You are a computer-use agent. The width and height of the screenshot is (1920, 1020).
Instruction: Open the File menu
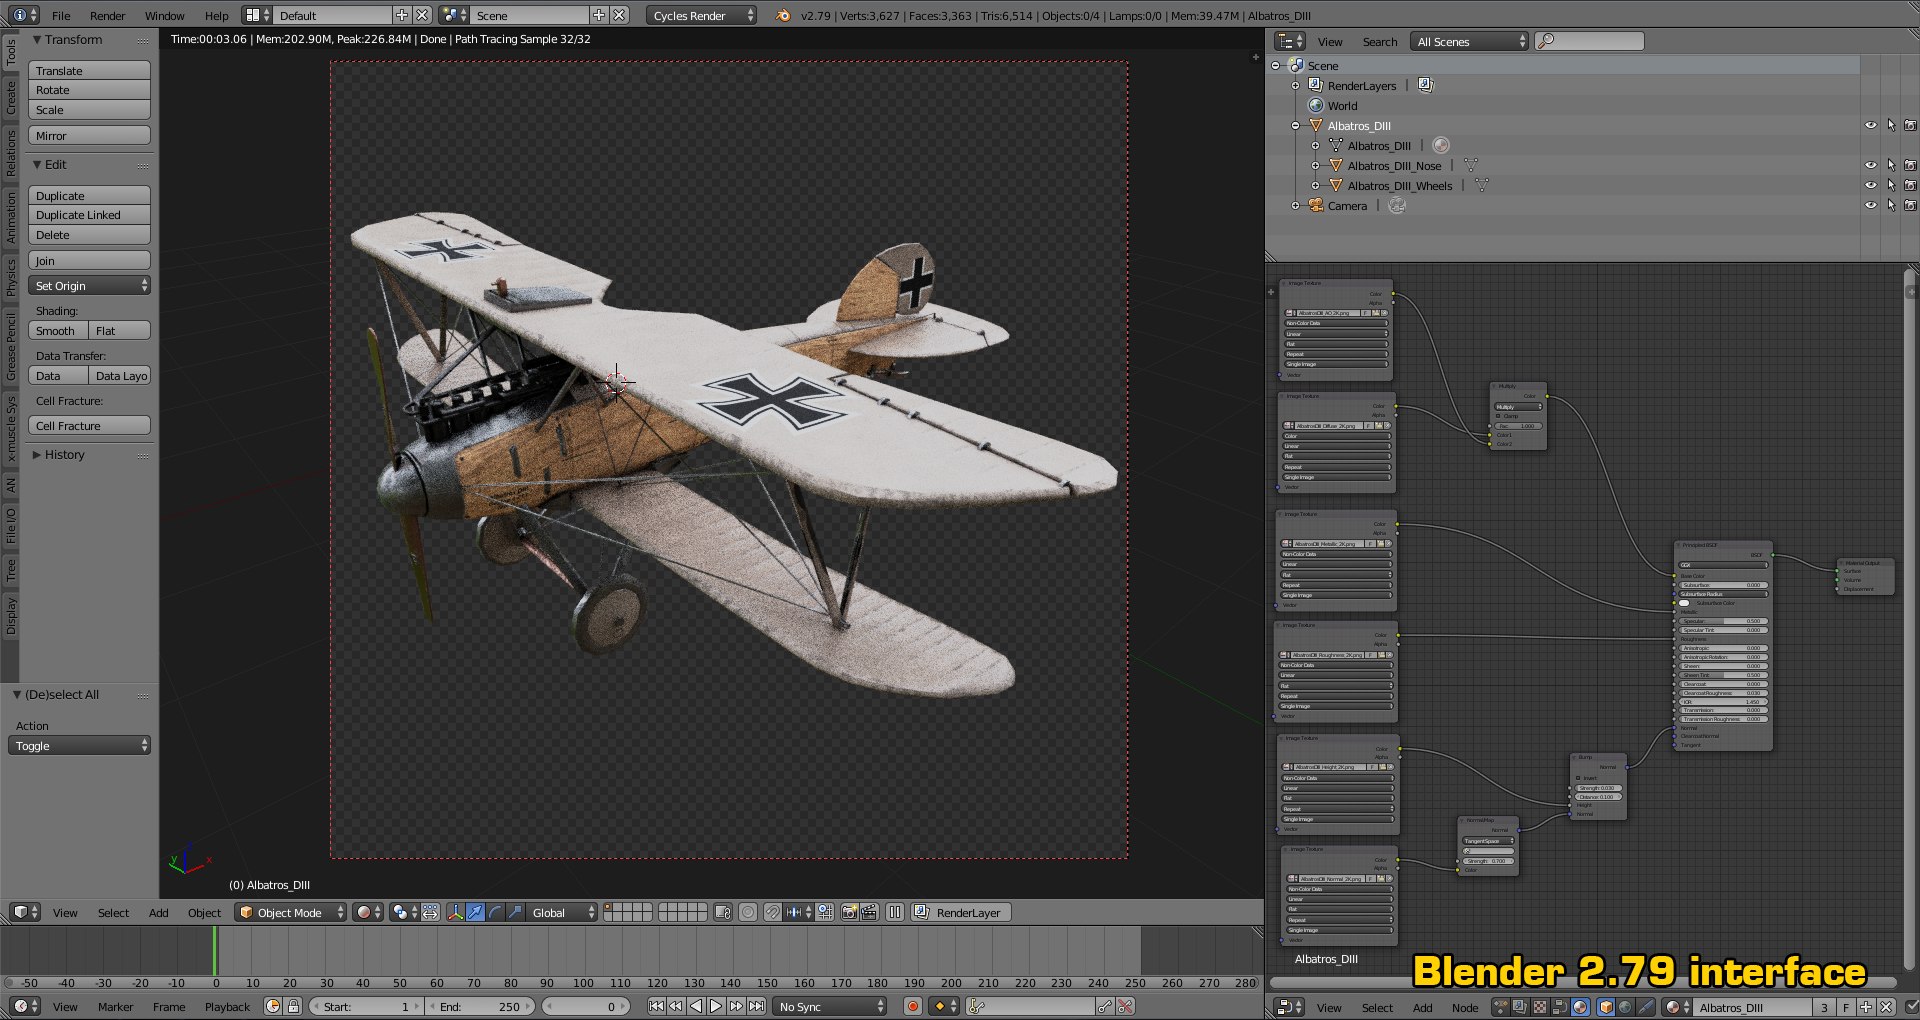pos(61,15)
